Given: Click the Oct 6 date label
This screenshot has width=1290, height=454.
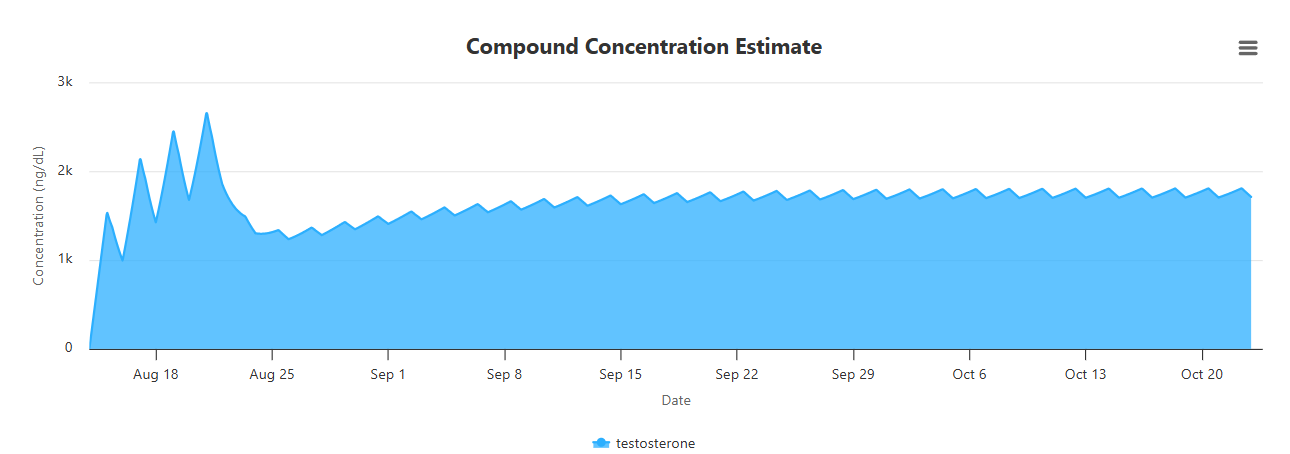Looking at the screenshot, I should [969, 375].
